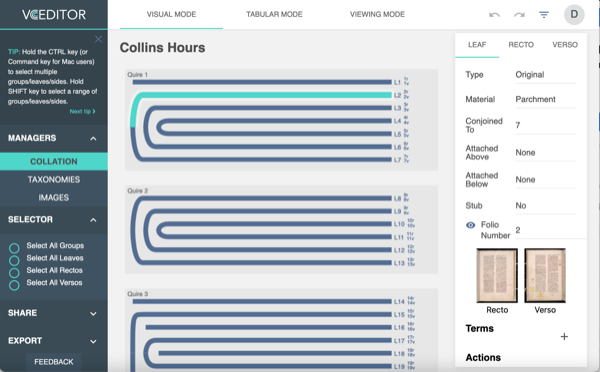This screenshot has height=372, width=600.
Task: Click the VCEditor logo
Action: pos(54,15)
